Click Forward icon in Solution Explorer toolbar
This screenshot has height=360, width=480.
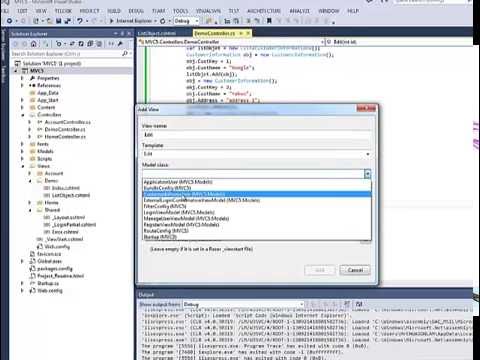[x=24, y=44]
